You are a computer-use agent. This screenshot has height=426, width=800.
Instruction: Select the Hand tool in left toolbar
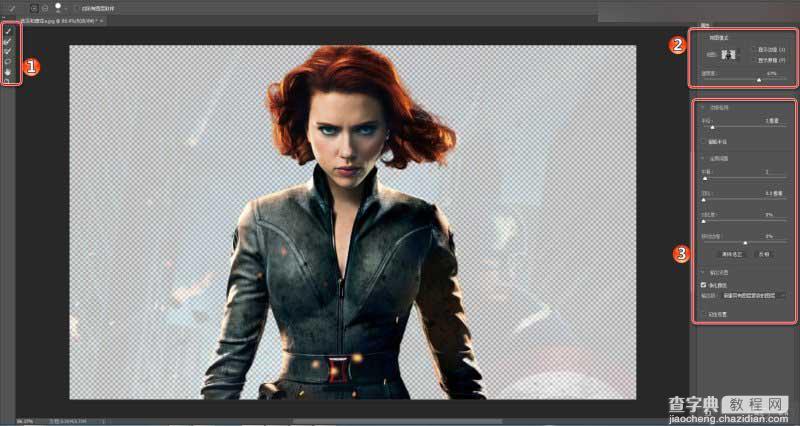(8, 72)
